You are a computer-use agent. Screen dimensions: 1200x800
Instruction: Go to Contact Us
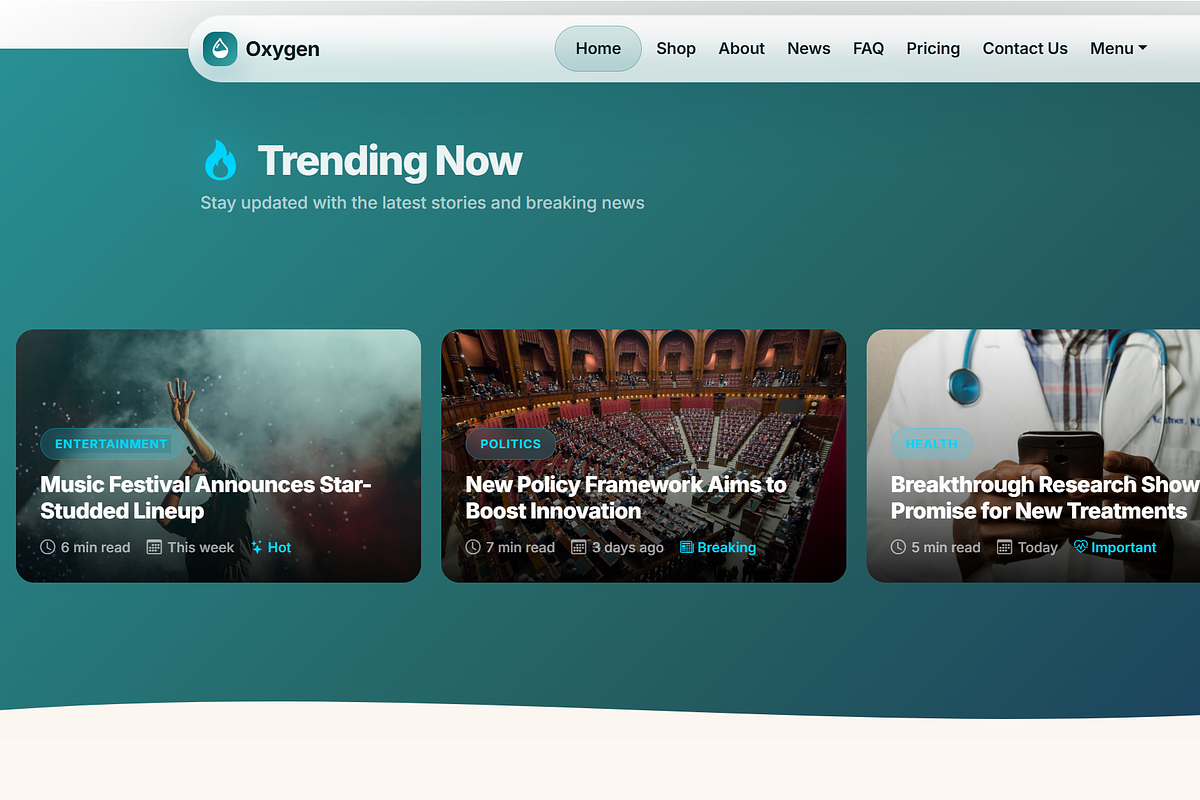click(x=1025, y=48)
